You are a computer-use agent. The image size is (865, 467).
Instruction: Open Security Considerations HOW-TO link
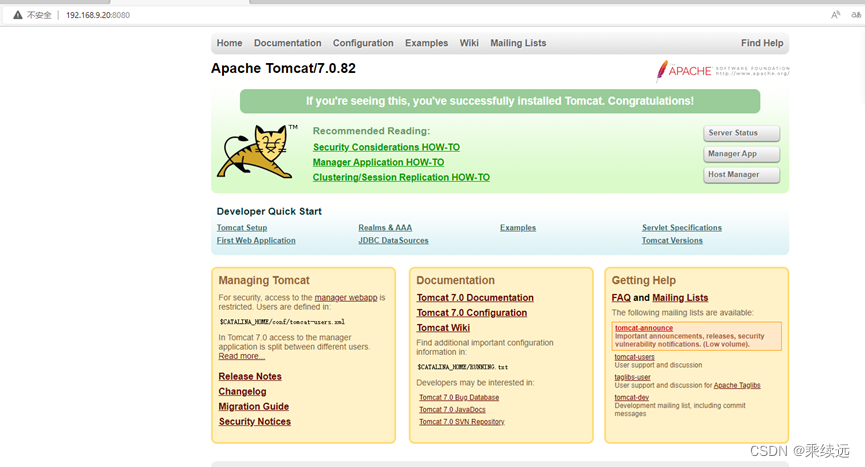(386, 147)
